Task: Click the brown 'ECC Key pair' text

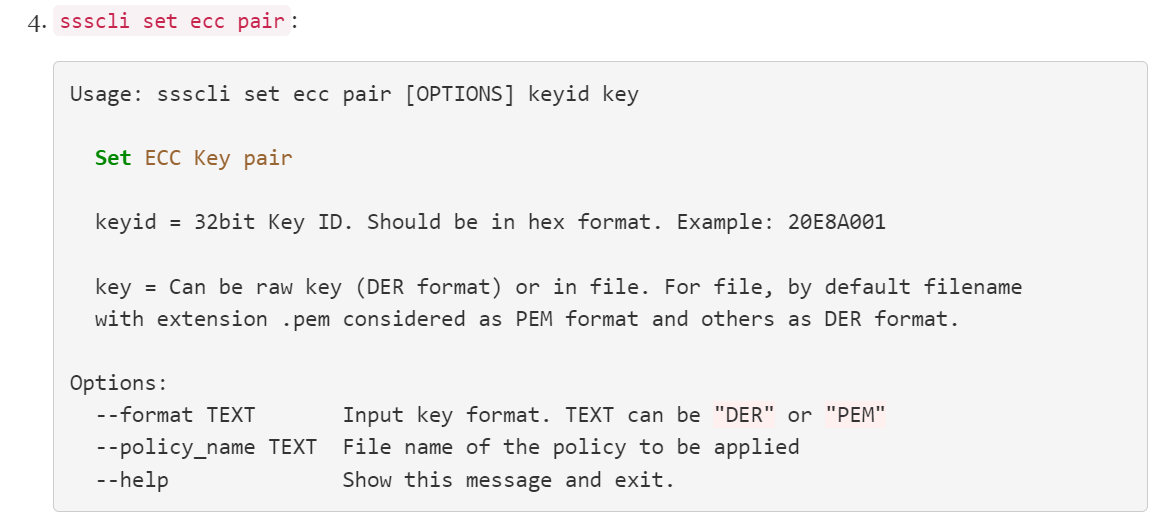Action: pyautogui.click(x=218, y=158)
